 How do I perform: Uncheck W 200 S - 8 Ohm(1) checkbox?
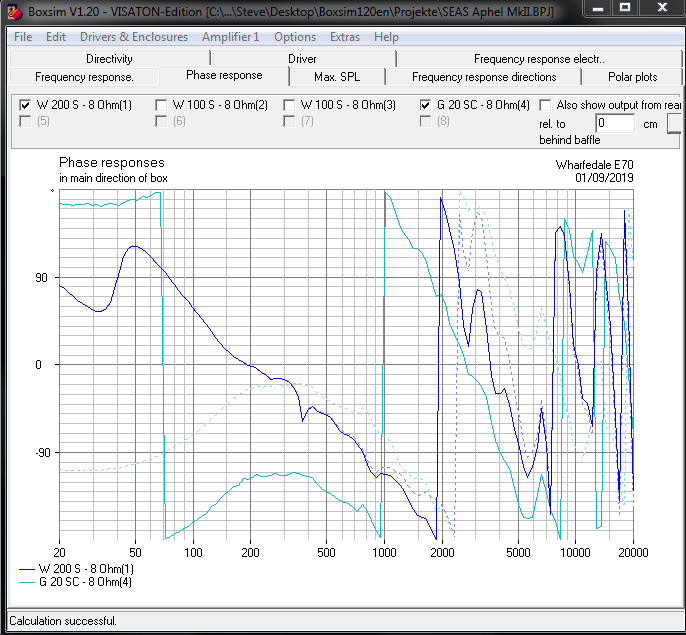click(25, 105)
